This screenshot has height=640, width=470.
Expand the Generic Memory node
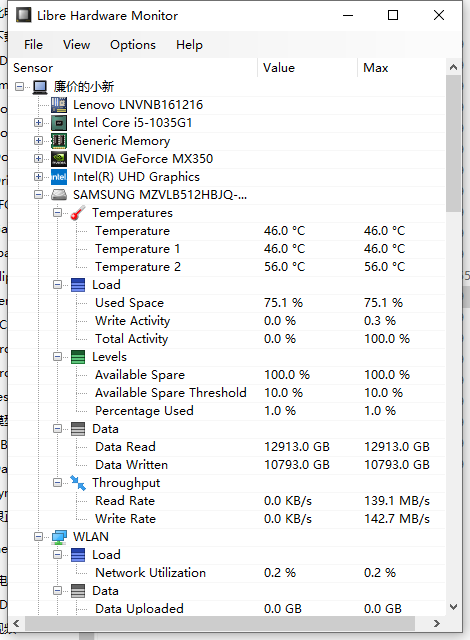click(38, 140)
